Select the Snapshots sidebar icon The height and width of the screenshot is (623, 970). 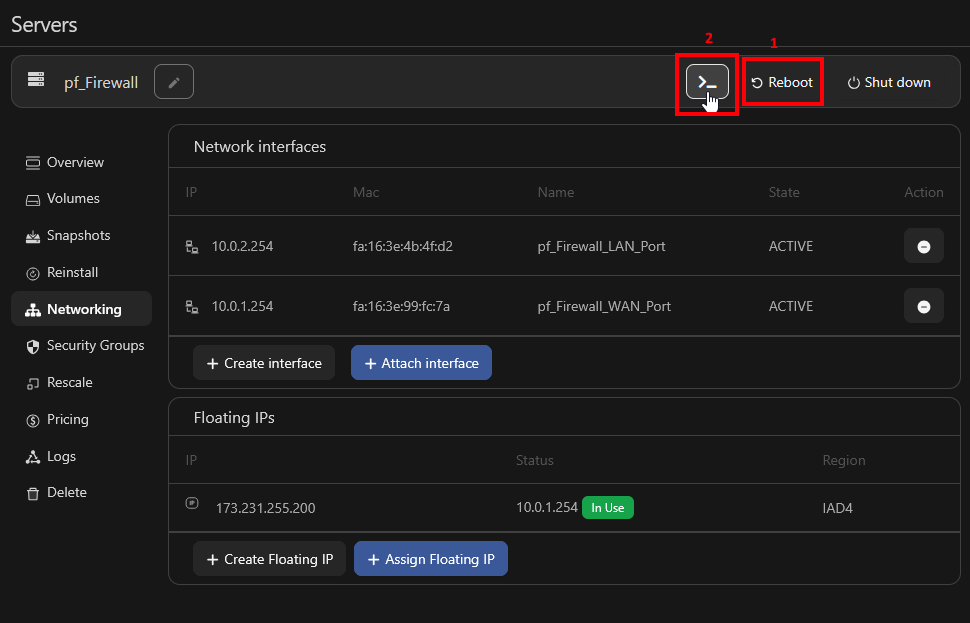[x=31, y=235]
